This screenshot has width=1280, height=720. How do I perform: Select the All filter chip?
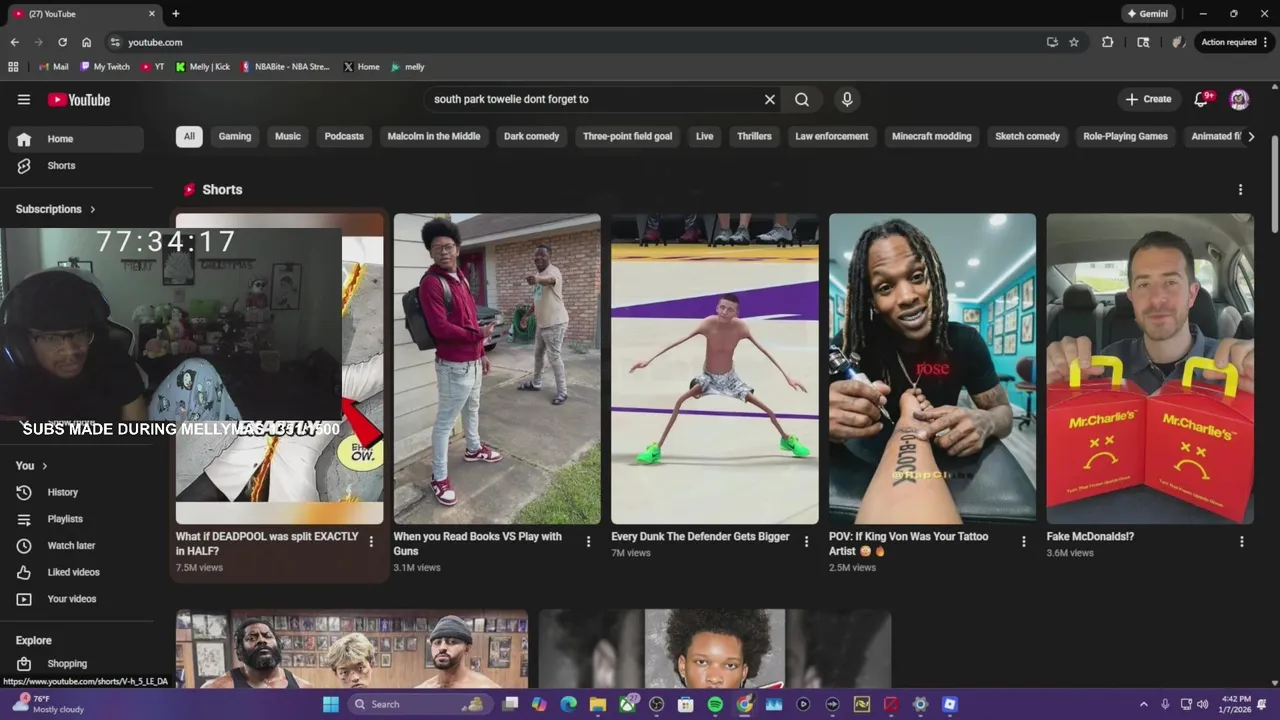coord(189,136)
